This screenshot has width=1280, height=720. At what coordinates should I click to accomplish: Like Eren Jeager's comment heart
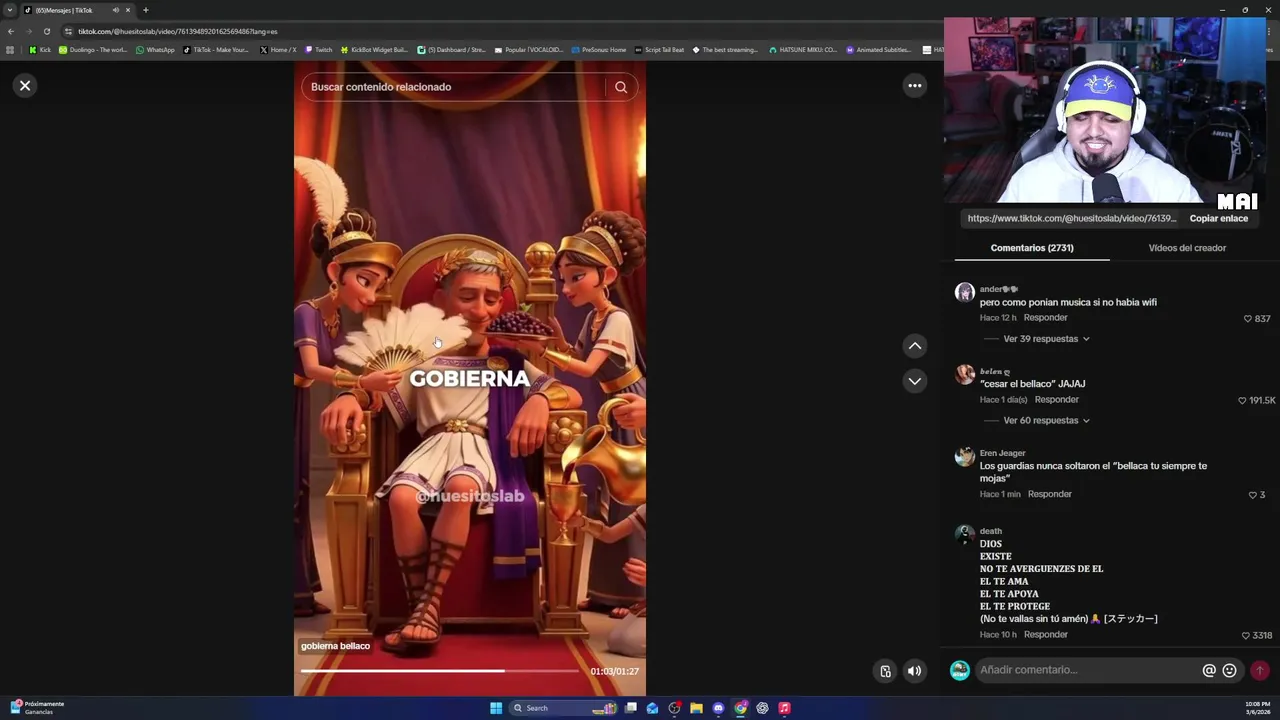pos(1252,495)
